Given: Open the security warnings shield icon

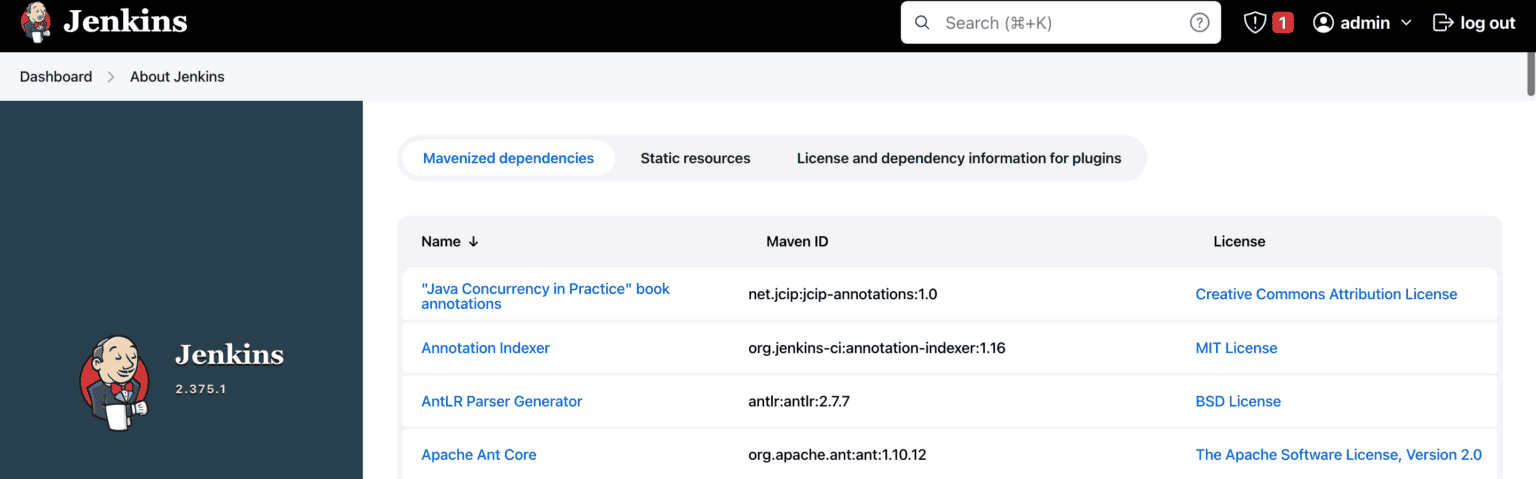Looking at the screenshot, I should tap(1254, 23).
